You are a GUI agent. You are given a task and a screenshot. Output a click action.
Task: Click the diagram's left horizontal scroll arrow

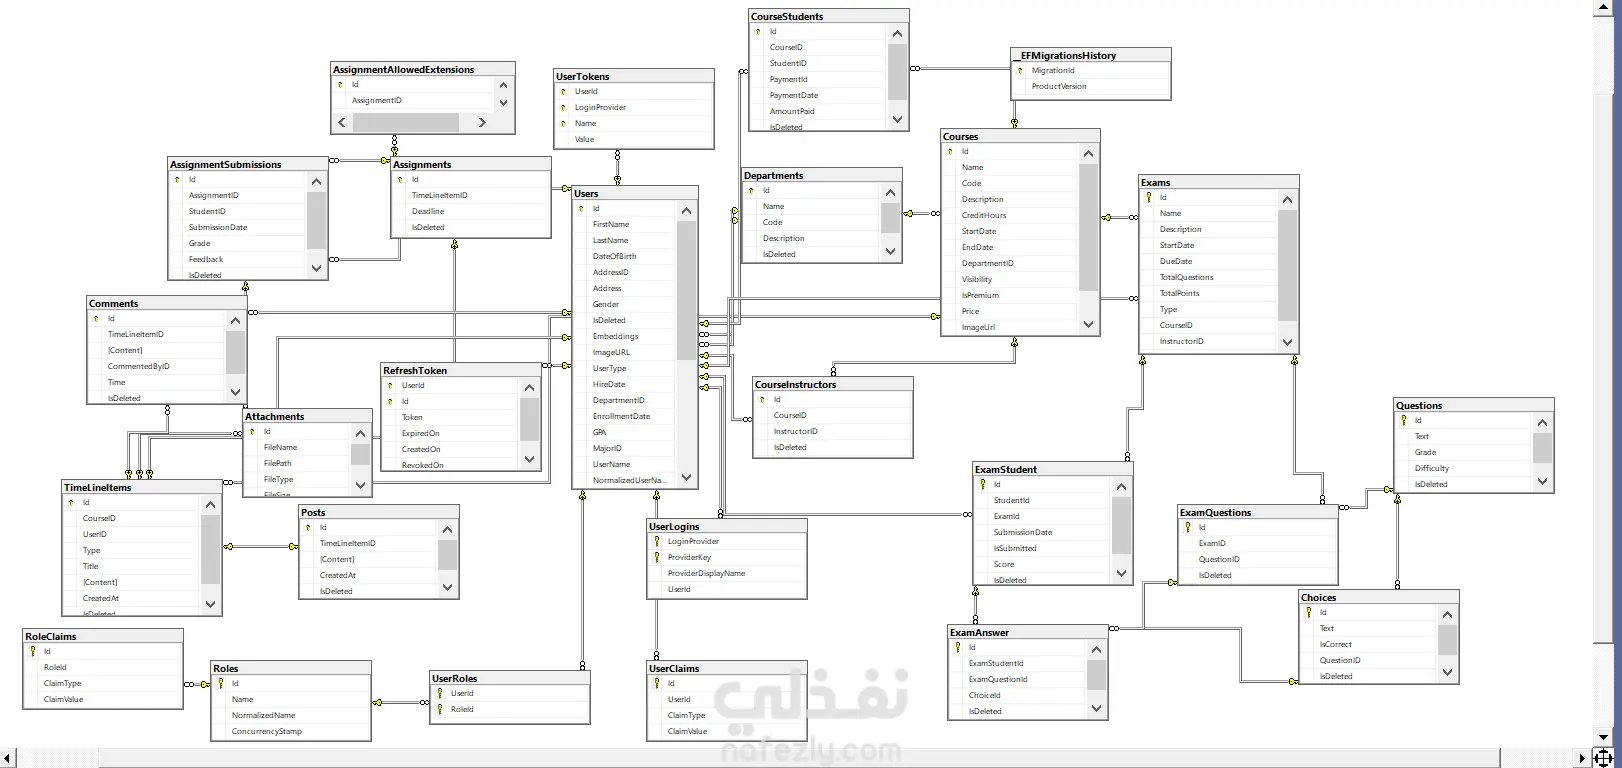pos(8,758)
